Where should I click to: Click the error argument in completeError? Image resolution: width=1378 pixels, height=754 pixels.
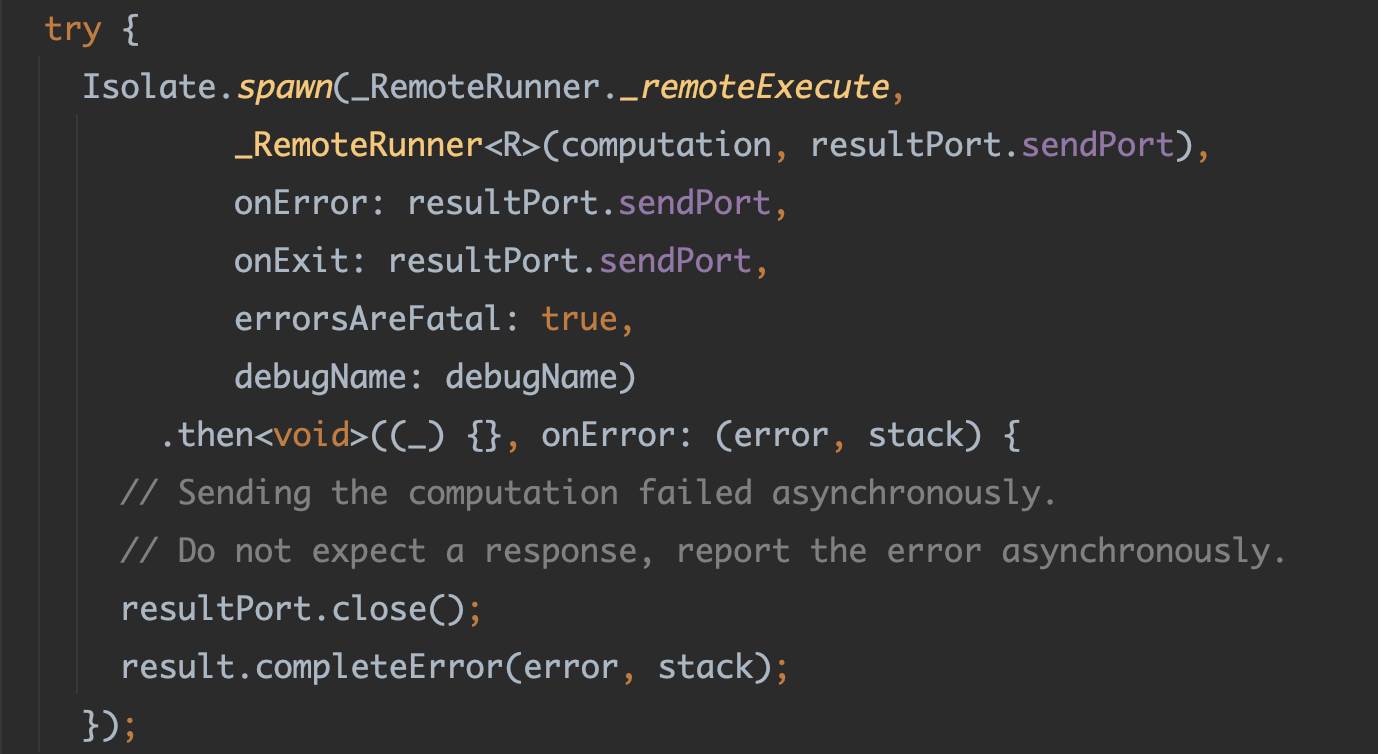click(x=564, y=667)
